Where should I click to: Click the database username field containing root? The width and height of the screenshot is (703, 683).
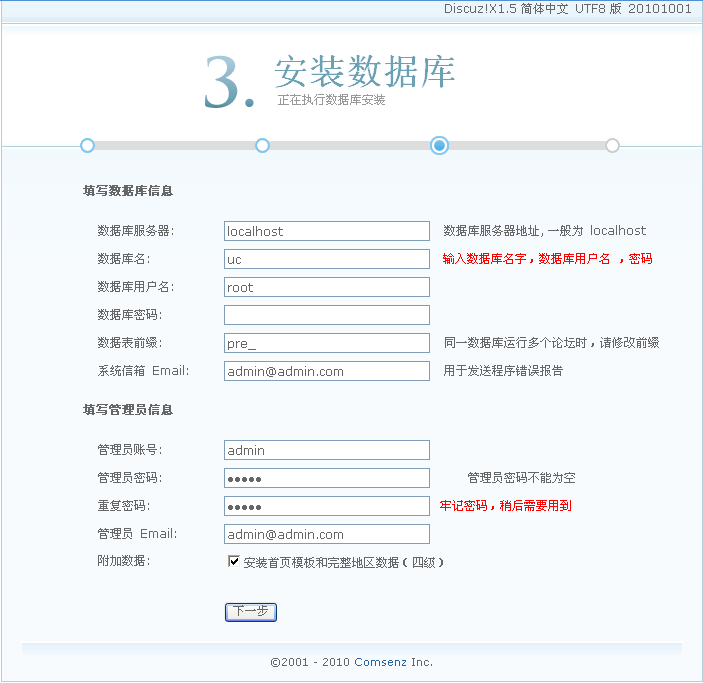click(326, 287)
